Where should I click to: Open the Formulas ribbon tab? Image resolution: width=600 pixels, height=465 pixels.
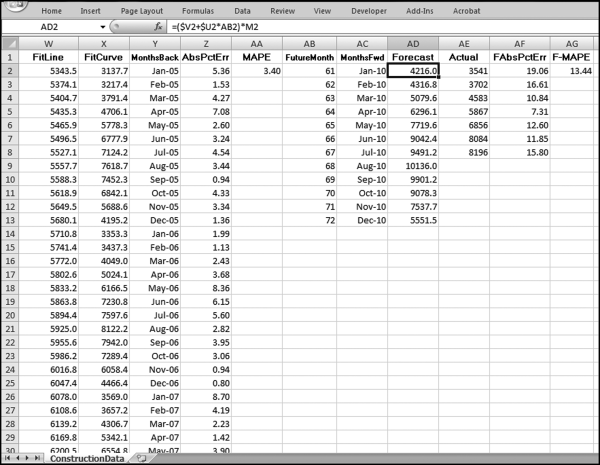click(x=198, y=11)
